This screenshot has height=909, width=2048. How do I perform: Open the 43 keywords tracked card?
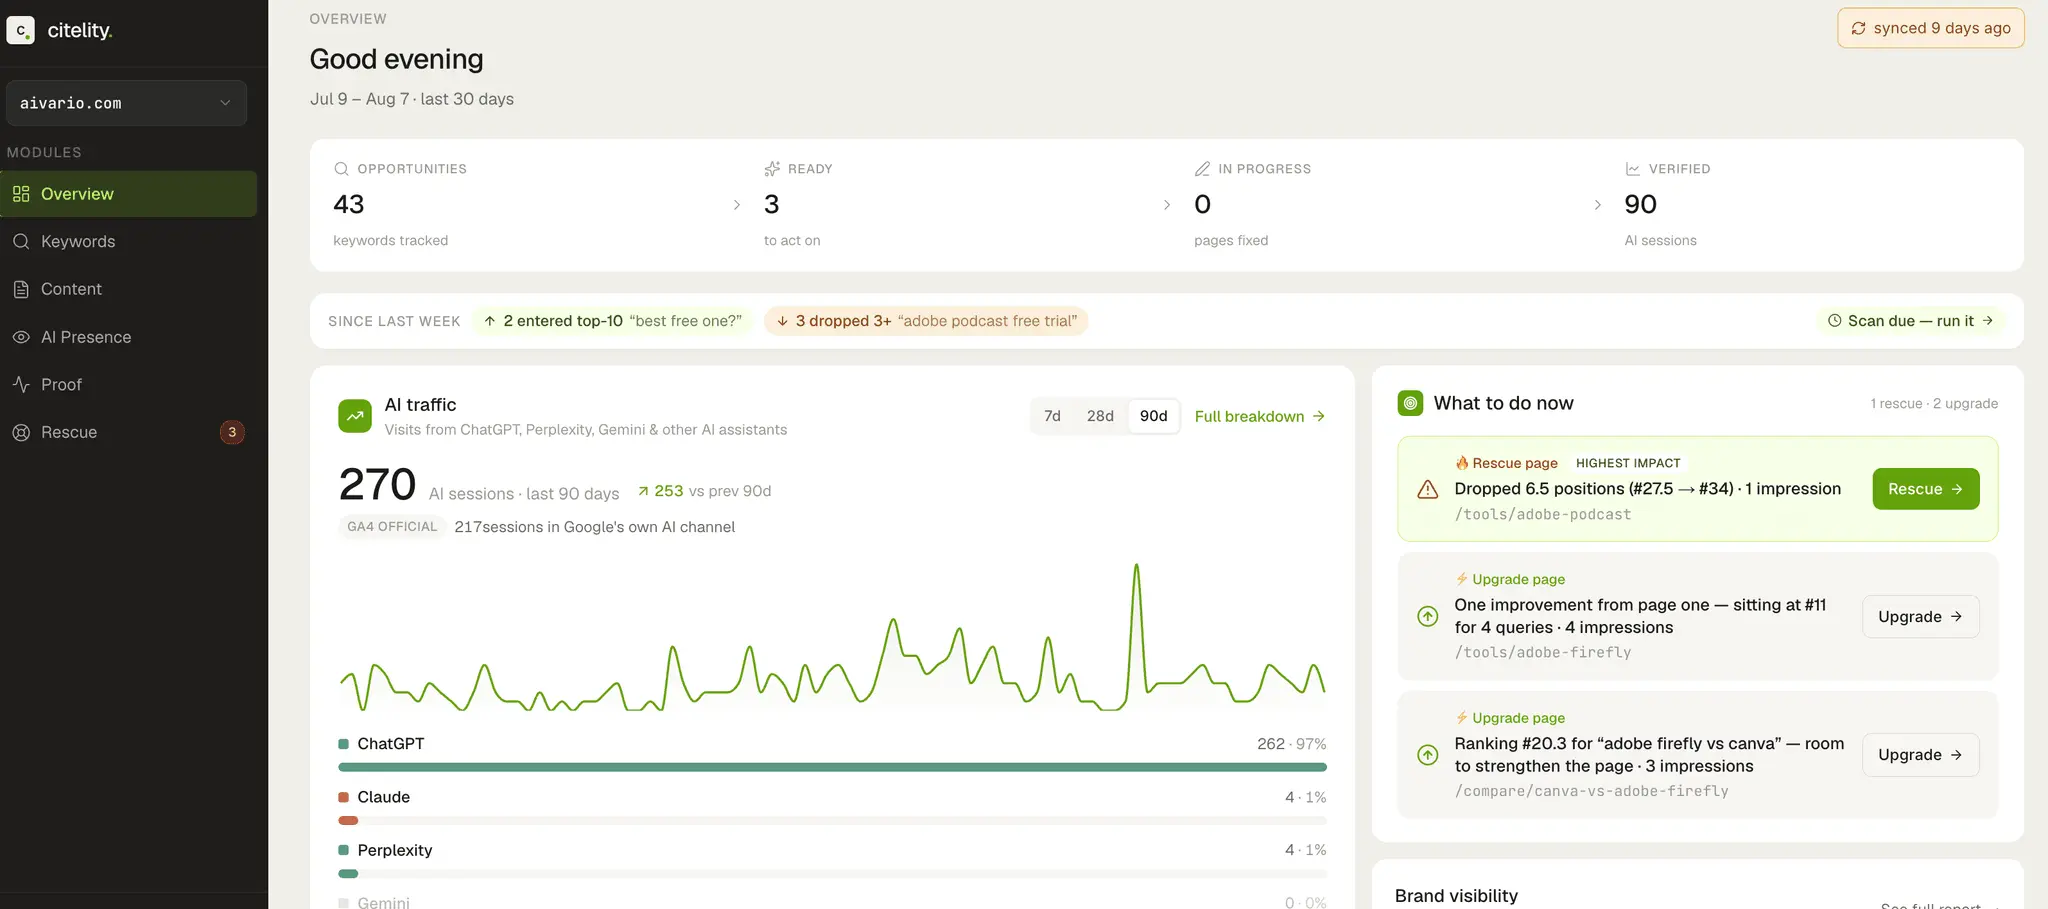(525, 205)
